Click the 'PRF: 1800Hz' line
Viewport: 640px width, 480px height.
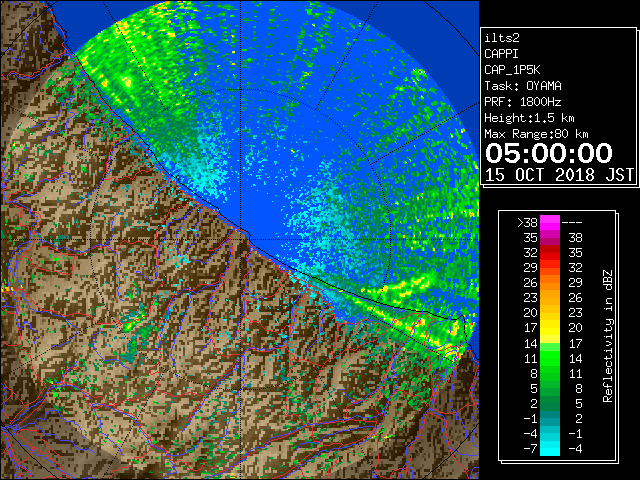tap(523, 102)
